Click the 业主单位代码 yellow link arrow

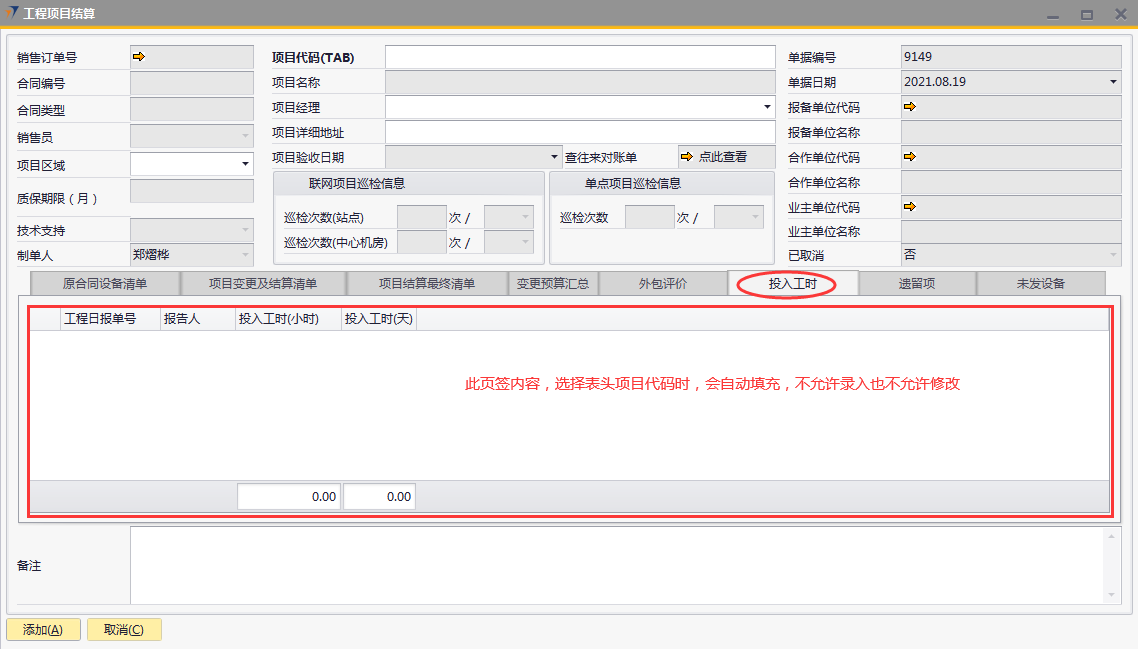coord(910,207)
